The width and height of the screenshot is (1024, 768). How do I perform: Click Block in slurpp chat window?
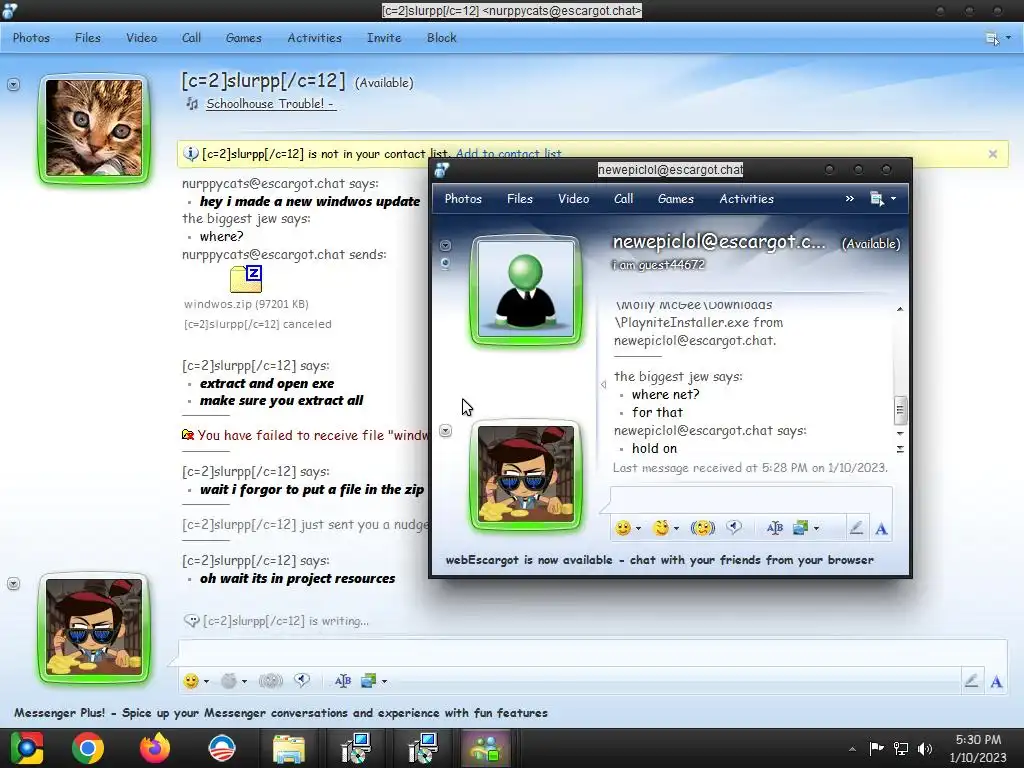tap(441, 38)
